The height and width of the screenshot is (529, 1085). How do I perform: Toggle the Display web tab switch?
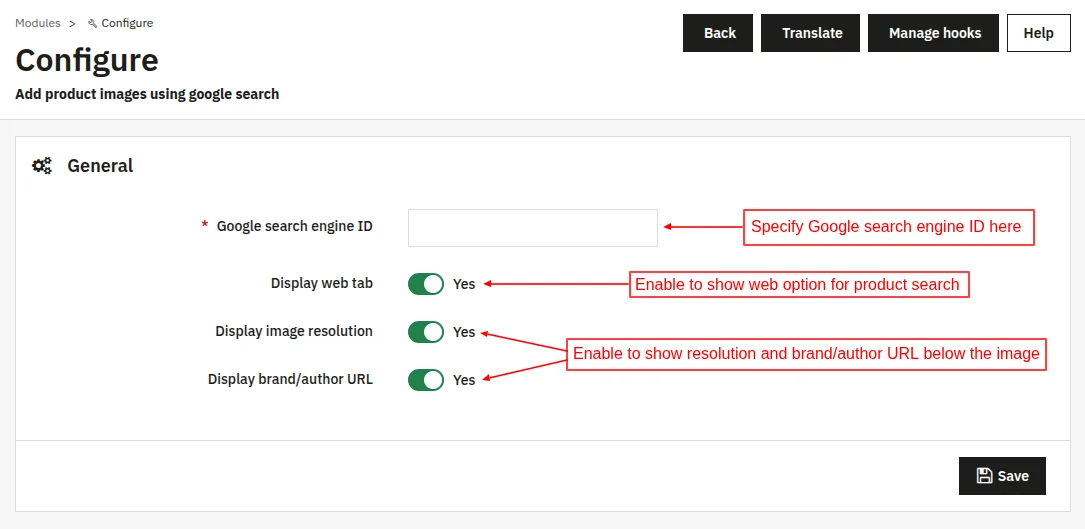426,284
